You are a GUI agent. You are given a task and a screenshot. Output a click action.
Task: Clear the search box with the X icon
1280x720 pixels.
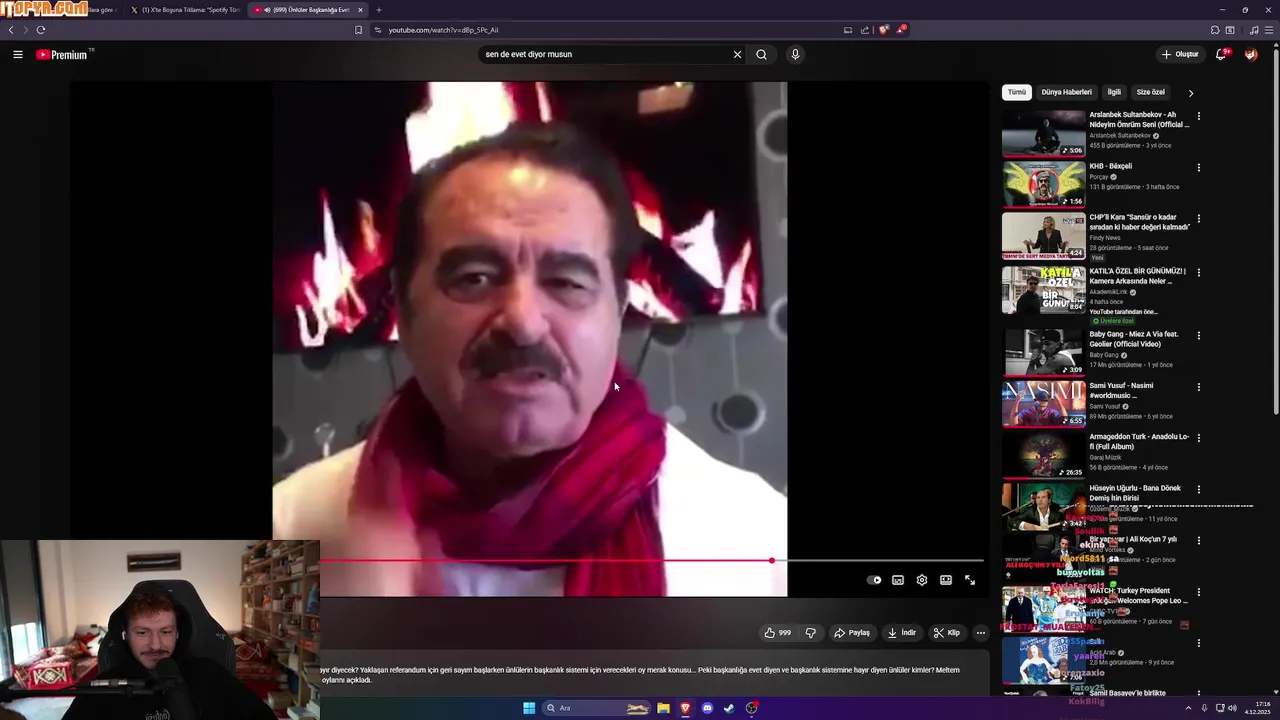(x=737, y=55)
